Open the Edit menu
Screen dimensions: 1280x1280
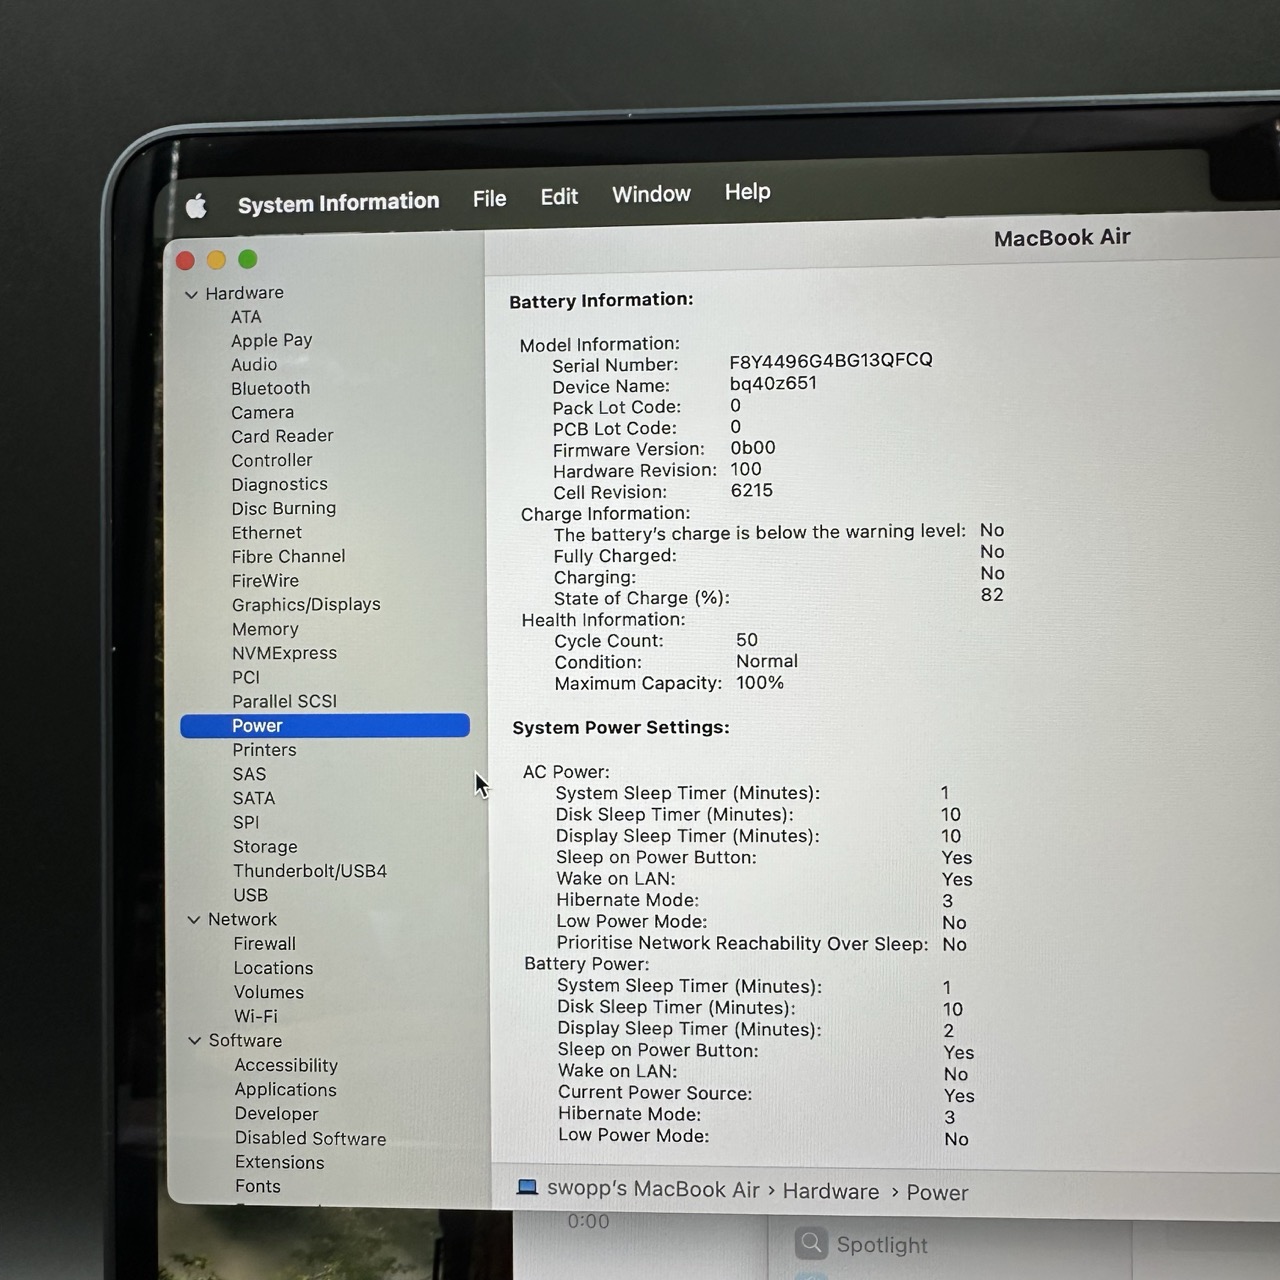point(559,197)
